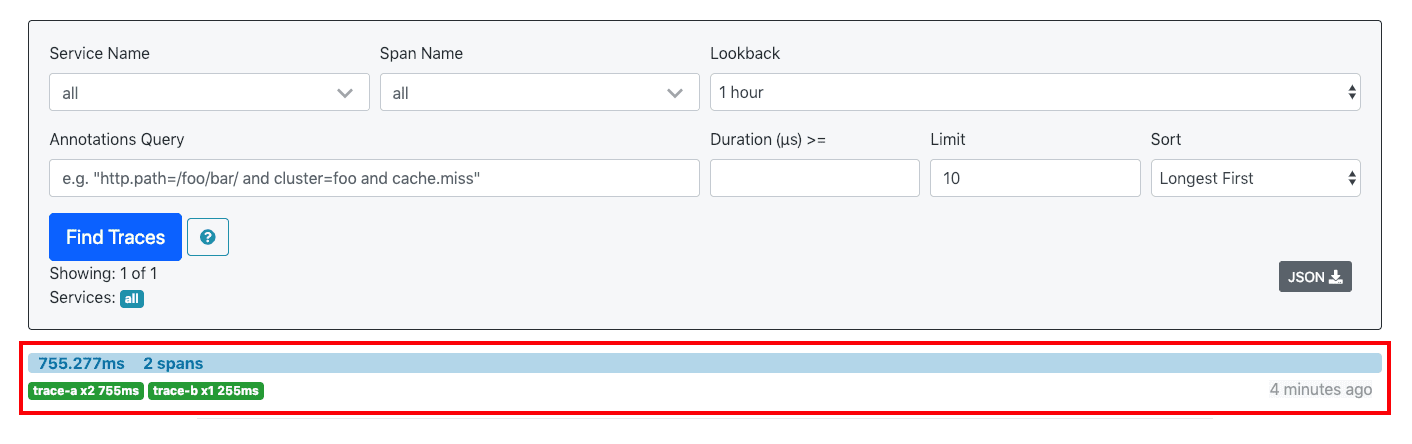This screenshot has width=1412, height=444.
Task: Change the Sort order from Longest First
Action: [x=1255, y=178]
